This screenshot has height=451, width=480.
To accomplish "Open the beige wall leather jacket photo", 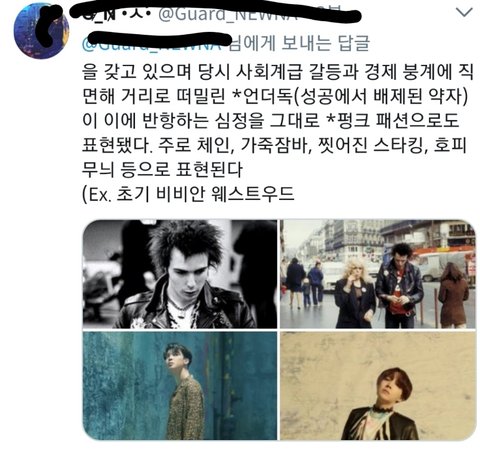I will tap(378, 386).
